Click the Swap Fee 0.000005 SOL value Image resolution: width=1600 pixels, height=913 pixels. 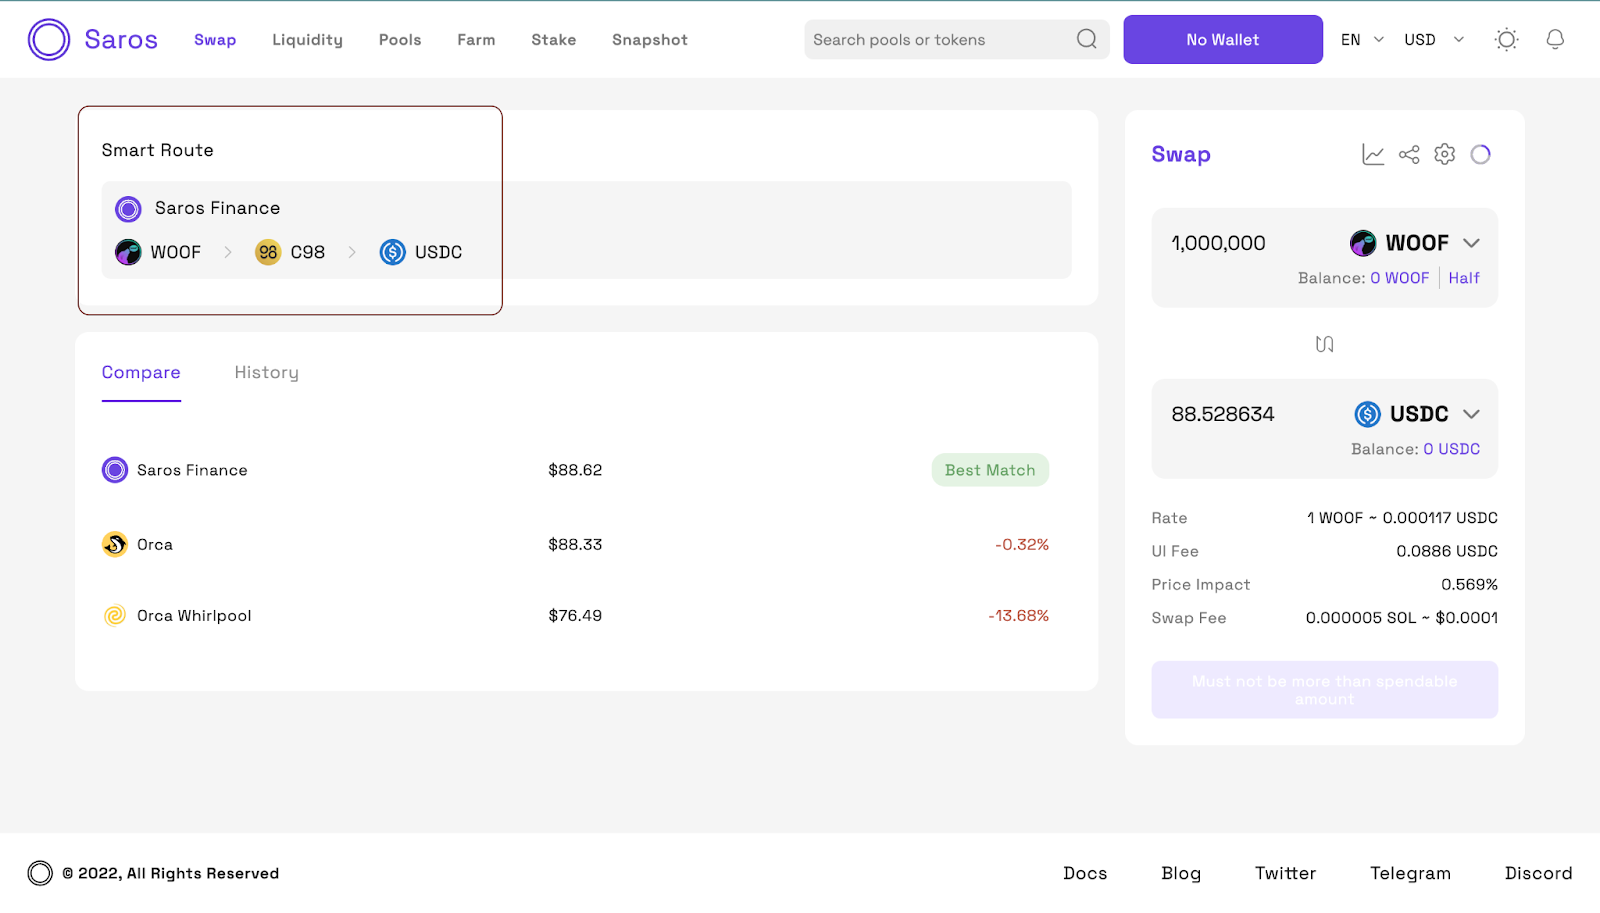pos(1402,618)
